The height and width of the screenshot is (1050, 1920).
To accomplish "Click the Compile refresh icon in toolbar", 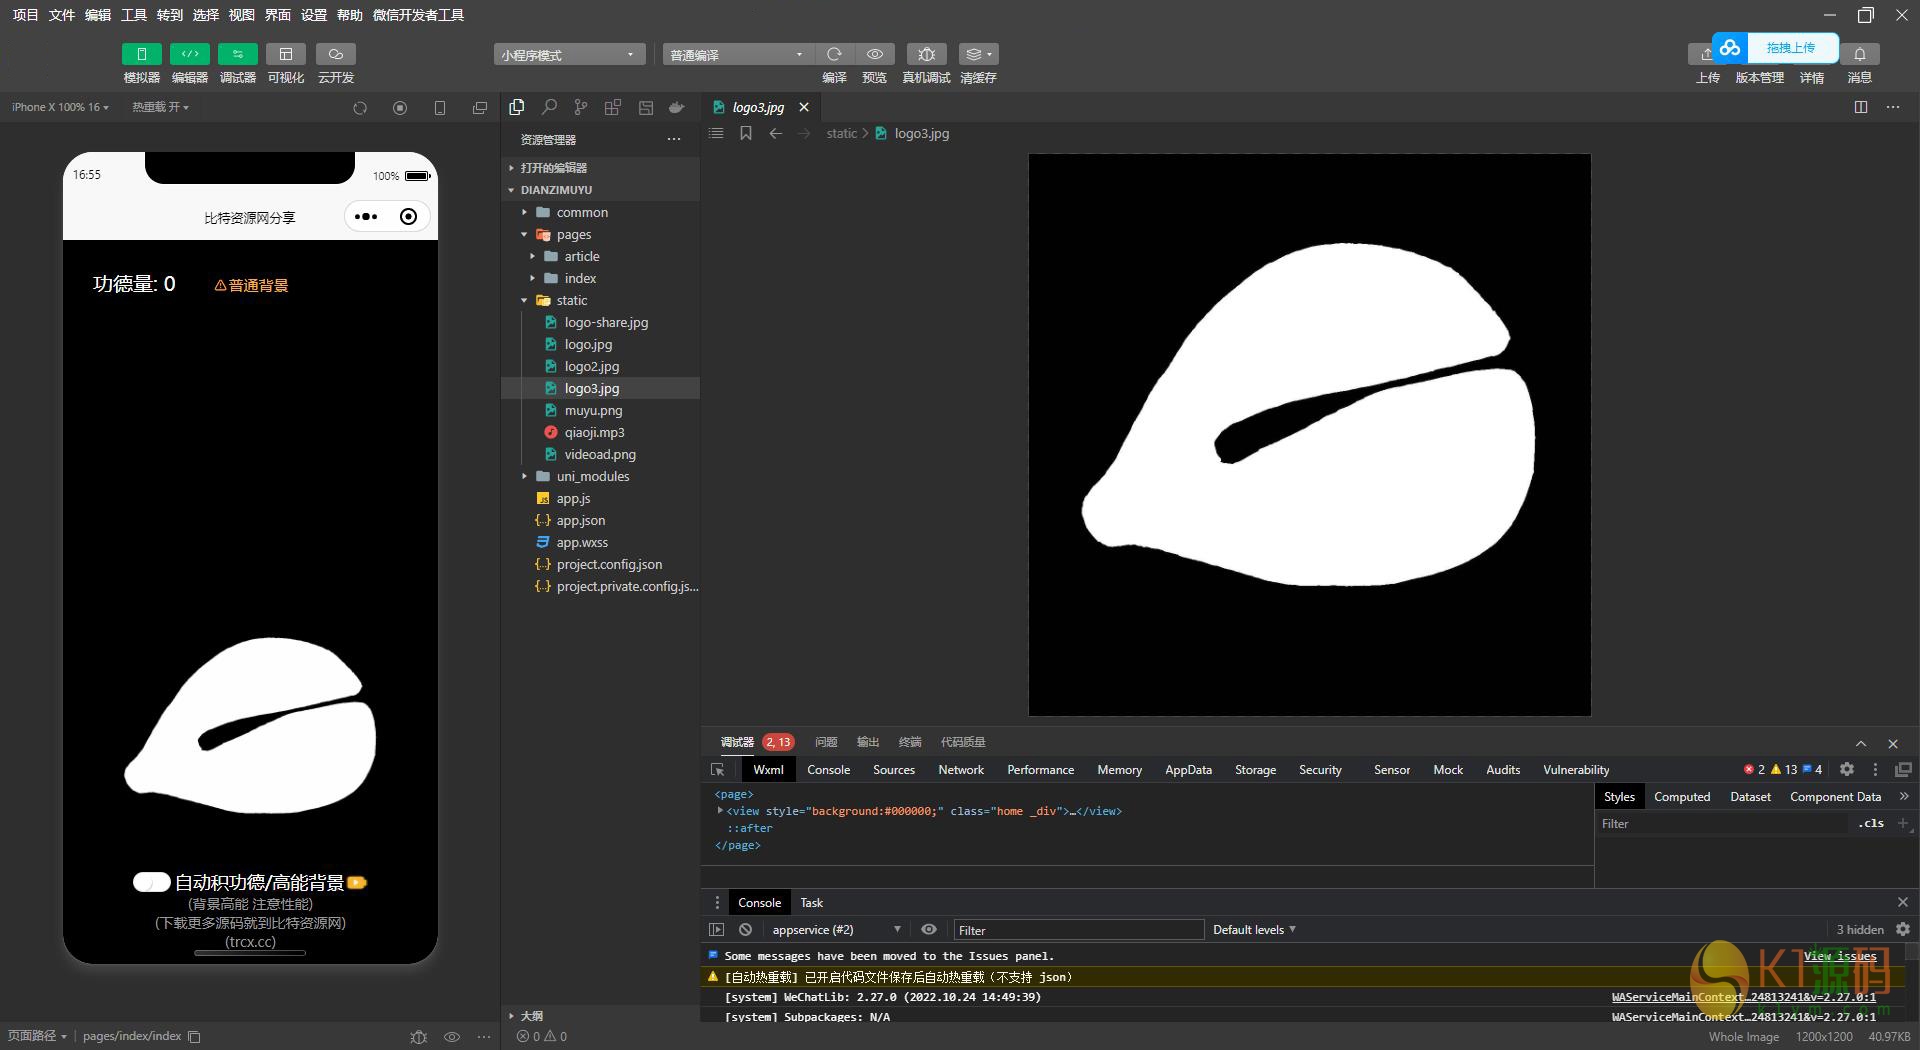I will pos(834,54).
